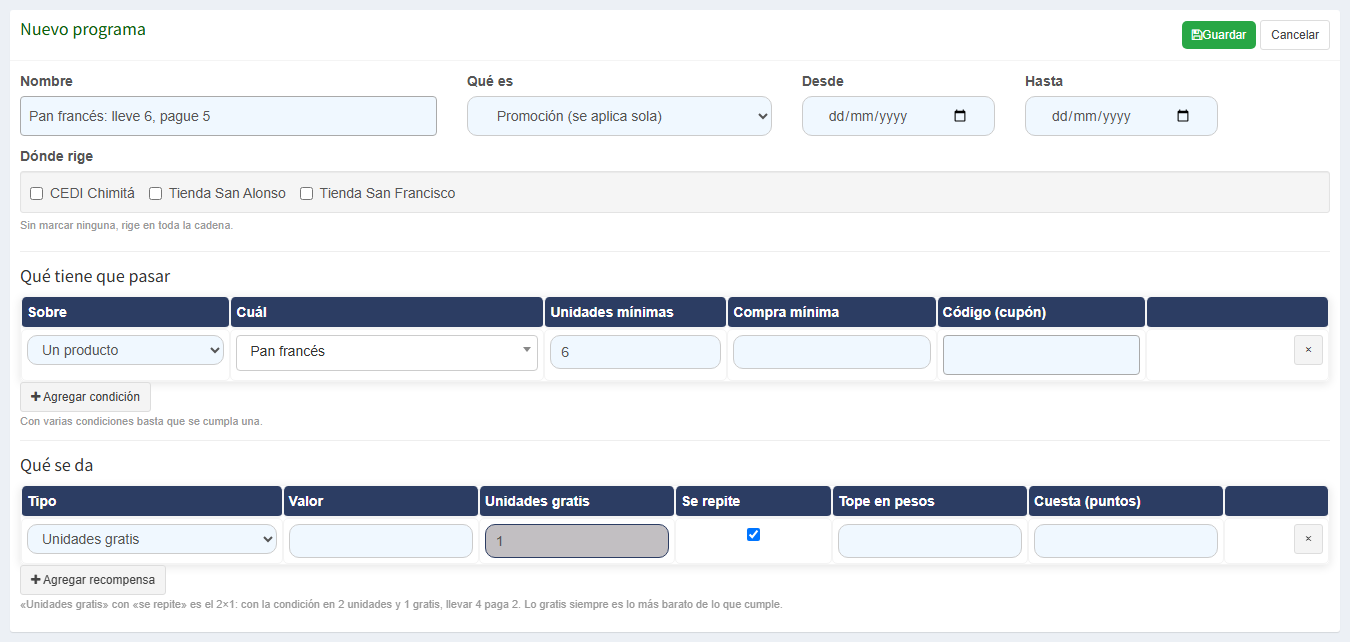The image size is (1350, 642).
Task: Focus the Código (cupón) field
Action: pos(1041,355)
